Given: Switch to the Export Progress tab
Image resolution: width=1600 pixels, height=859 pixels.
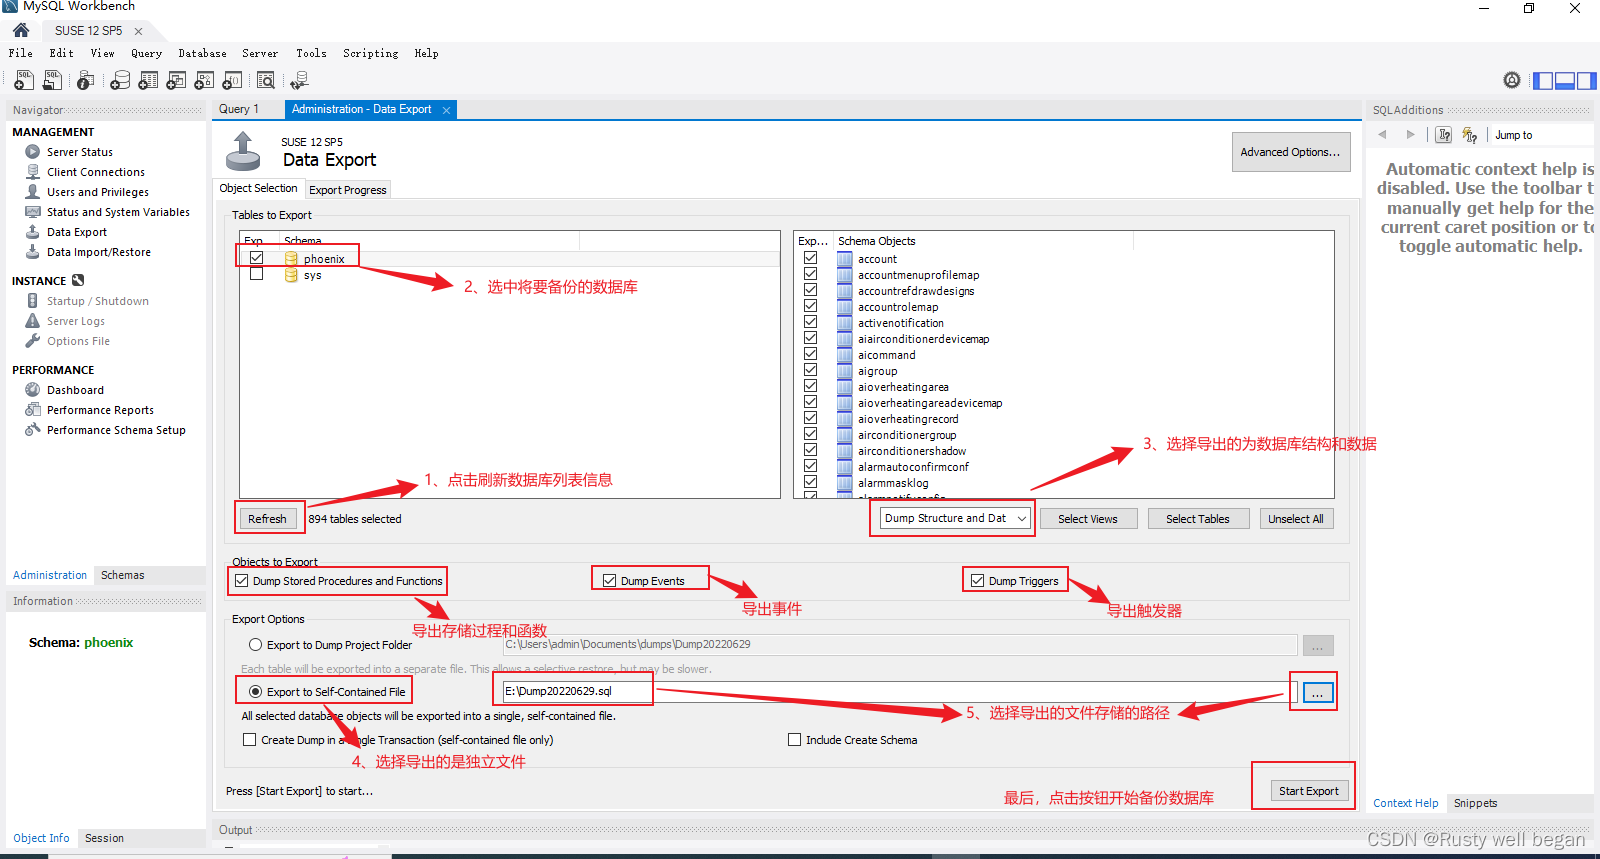Looking at the screenshot, I should (x=347, y=190).
